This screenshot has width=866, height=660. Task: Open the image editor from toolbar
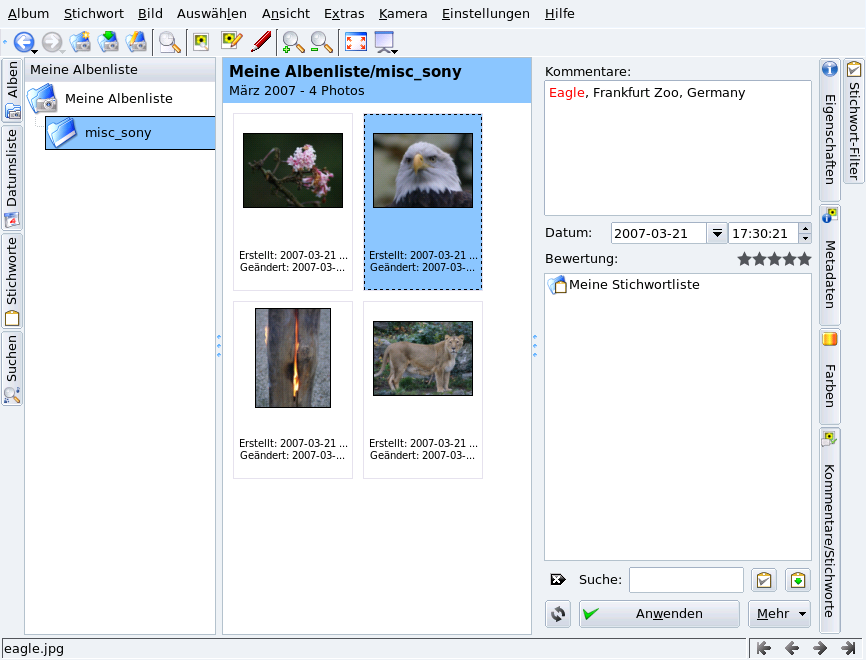pyautogui.click(x=231, y=42)
